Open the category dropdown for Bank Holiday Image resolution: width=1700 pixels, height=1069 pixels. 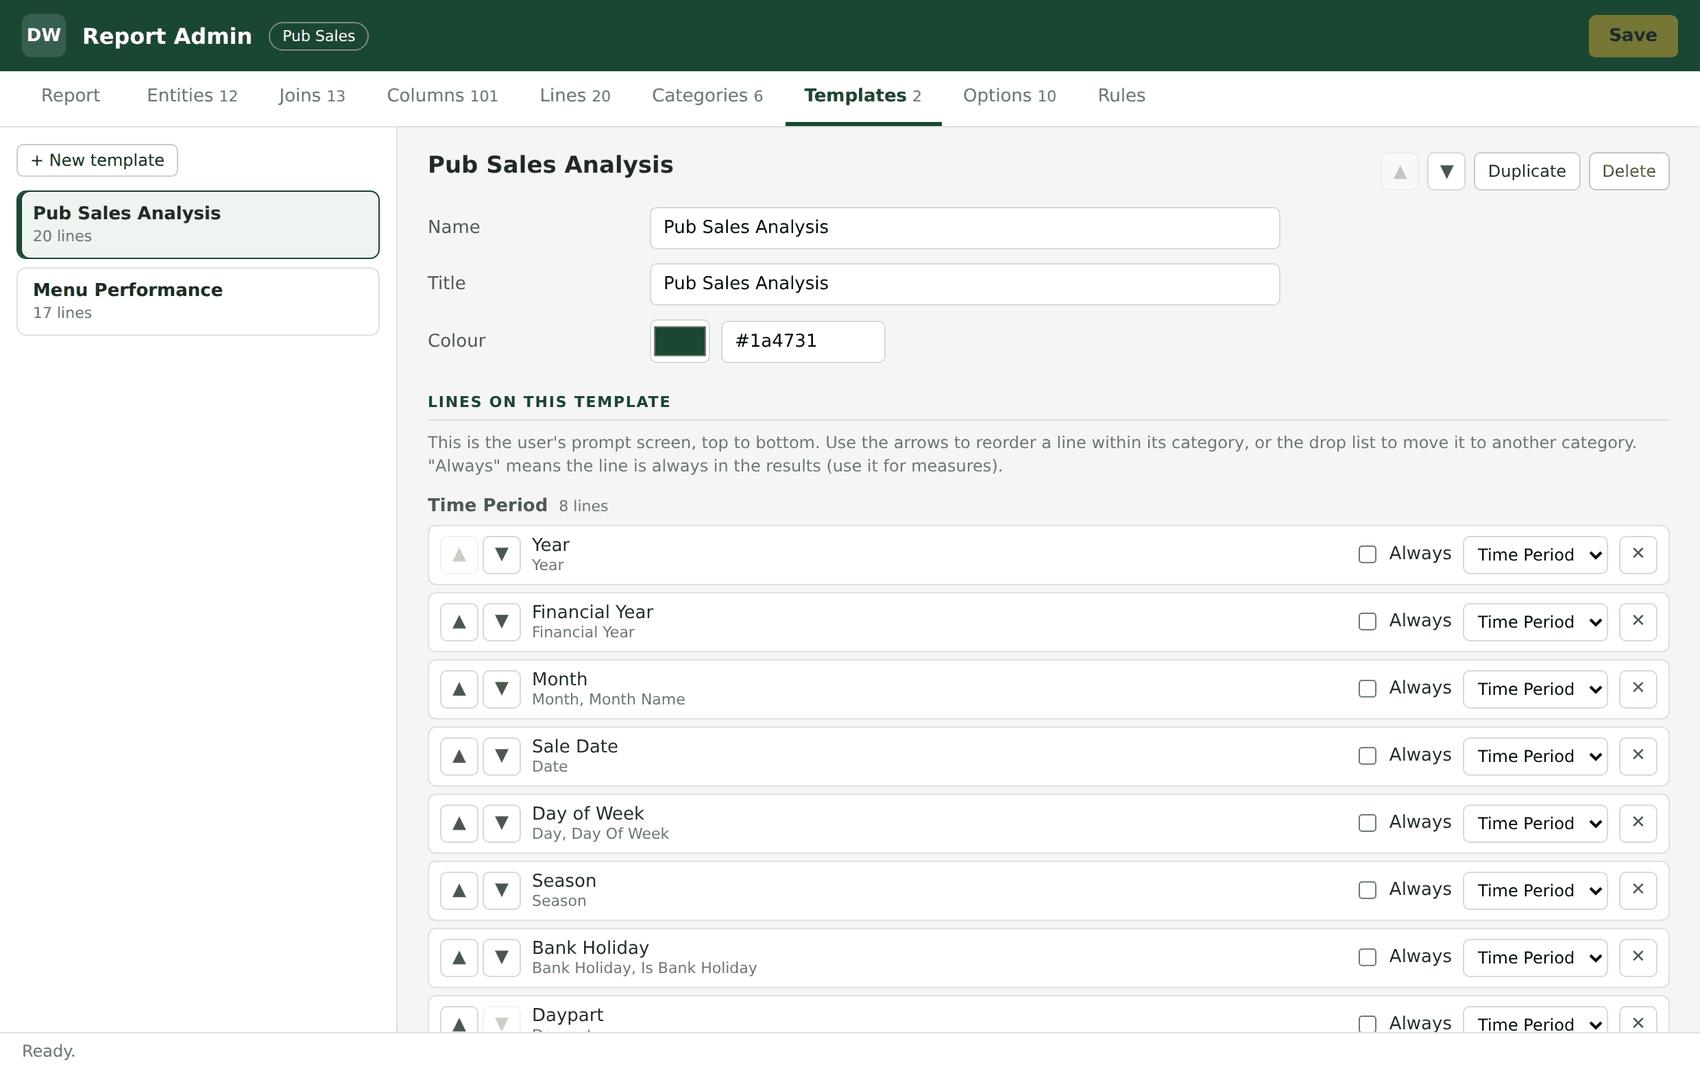point(1535,957)
